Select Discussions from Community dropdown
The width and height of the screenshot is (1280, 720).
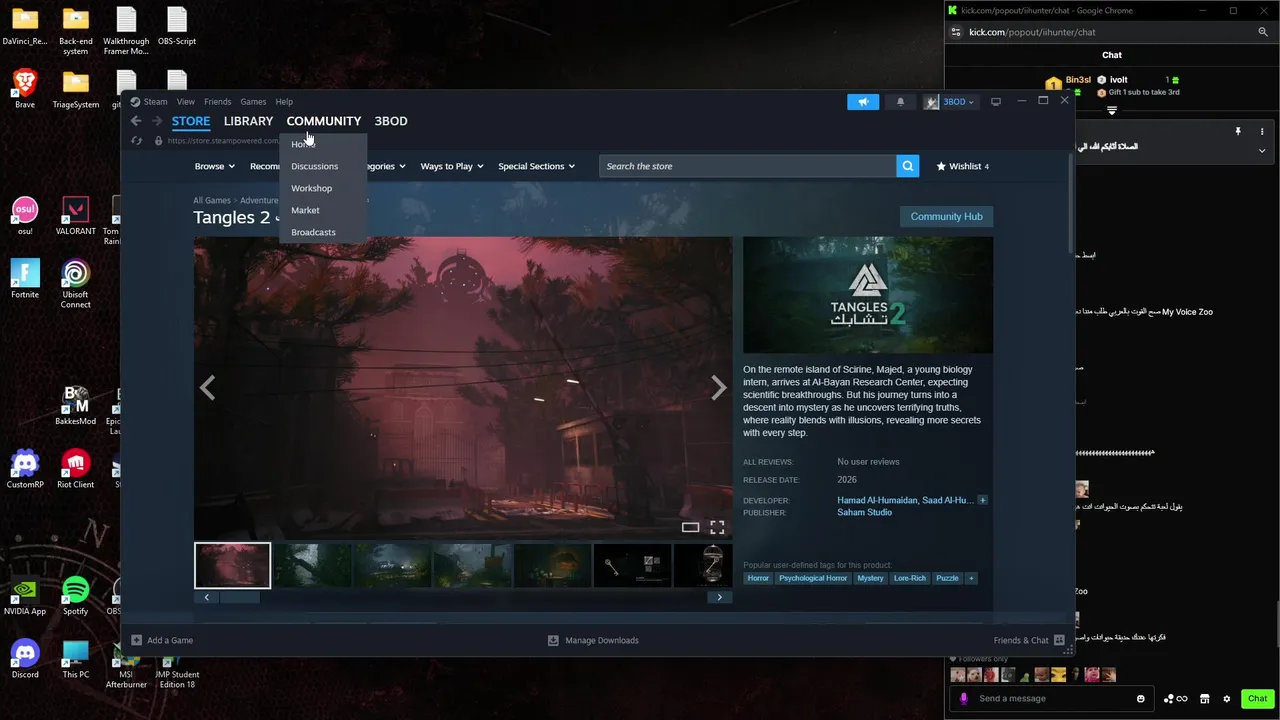point(315,166)
